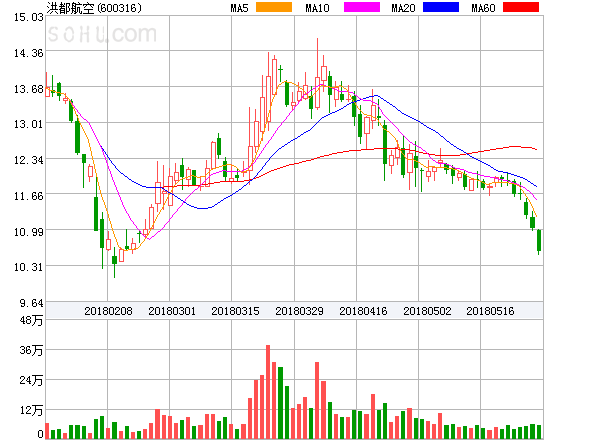Click the MA5 legend label text
This screenshot has width=600, height=440.
click(x=240, y=8)
